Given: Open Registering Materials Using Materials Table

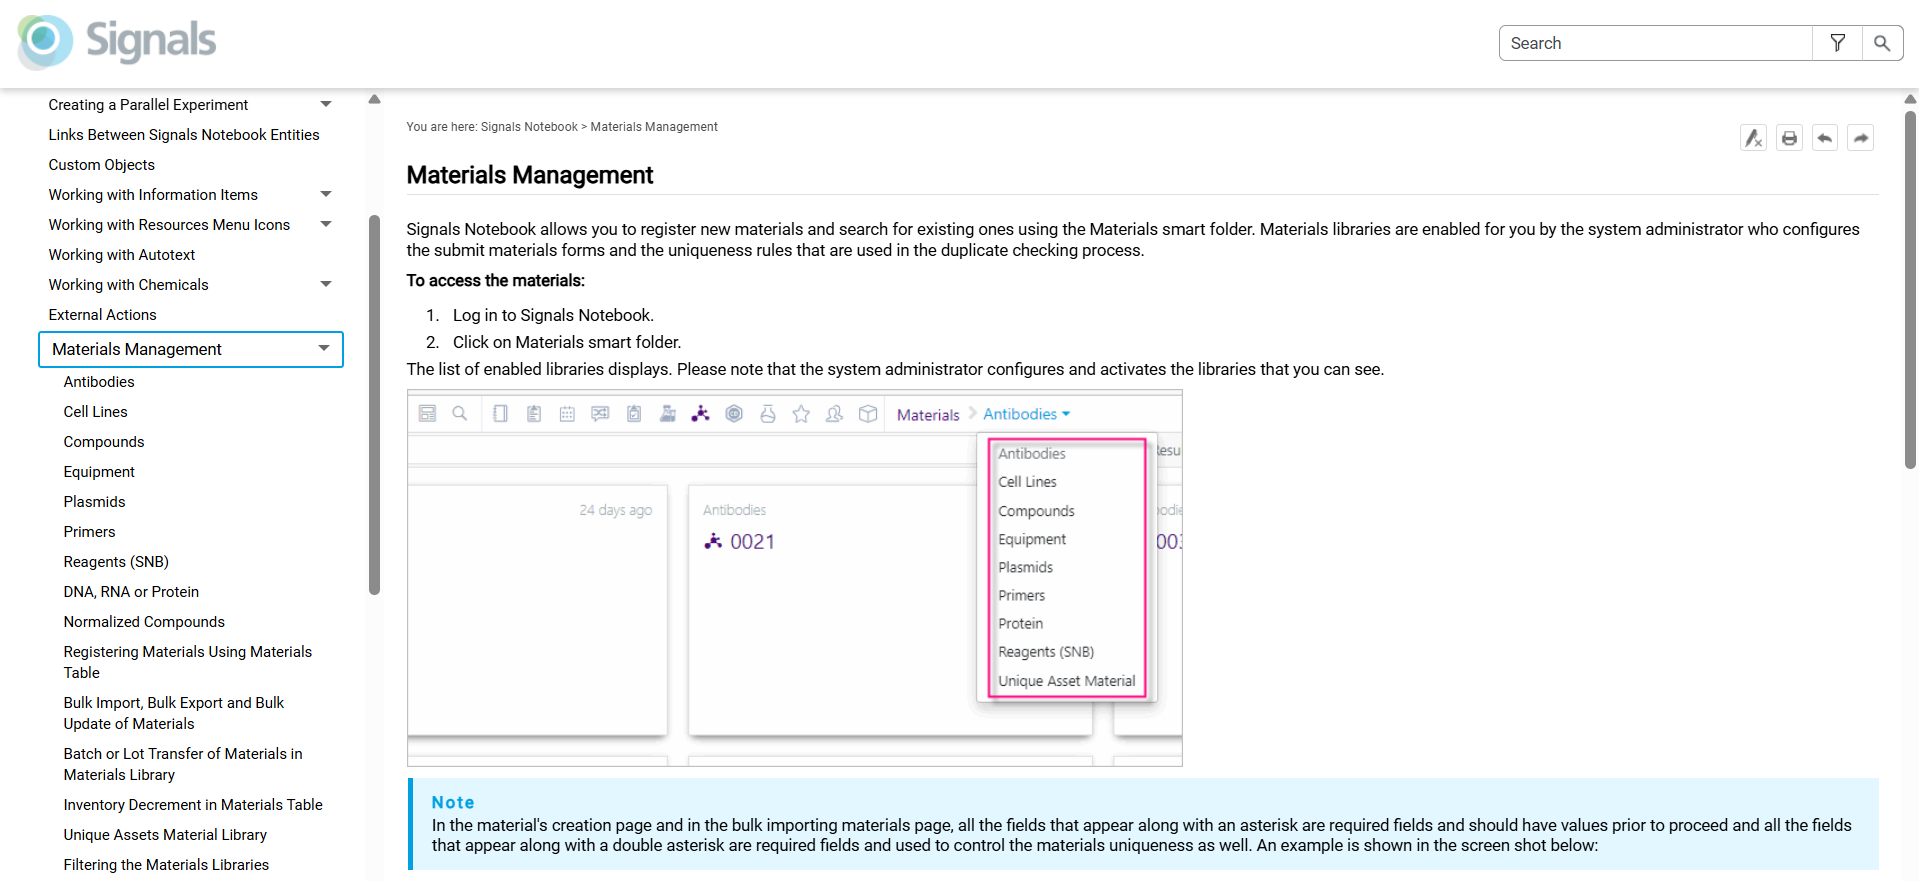Looking at the screenshot, I should click(x=188, y=662).
